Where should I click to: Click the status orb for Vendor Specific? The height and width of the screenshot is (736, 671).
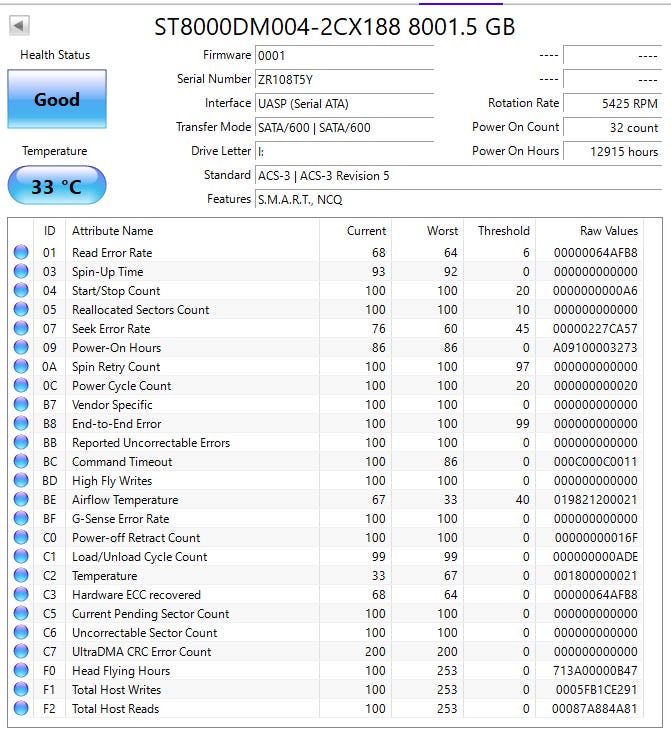[x=21, y=405]
